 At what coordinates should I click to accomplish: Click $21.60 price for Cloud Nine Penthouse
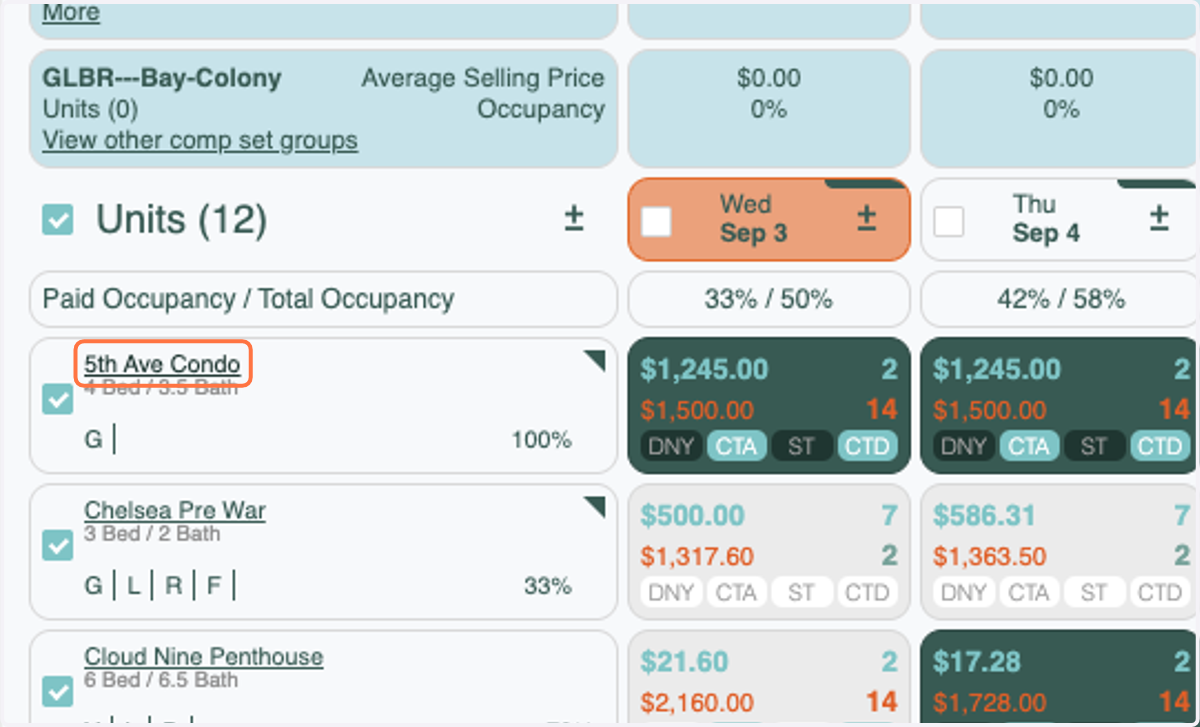click(685, 662)
